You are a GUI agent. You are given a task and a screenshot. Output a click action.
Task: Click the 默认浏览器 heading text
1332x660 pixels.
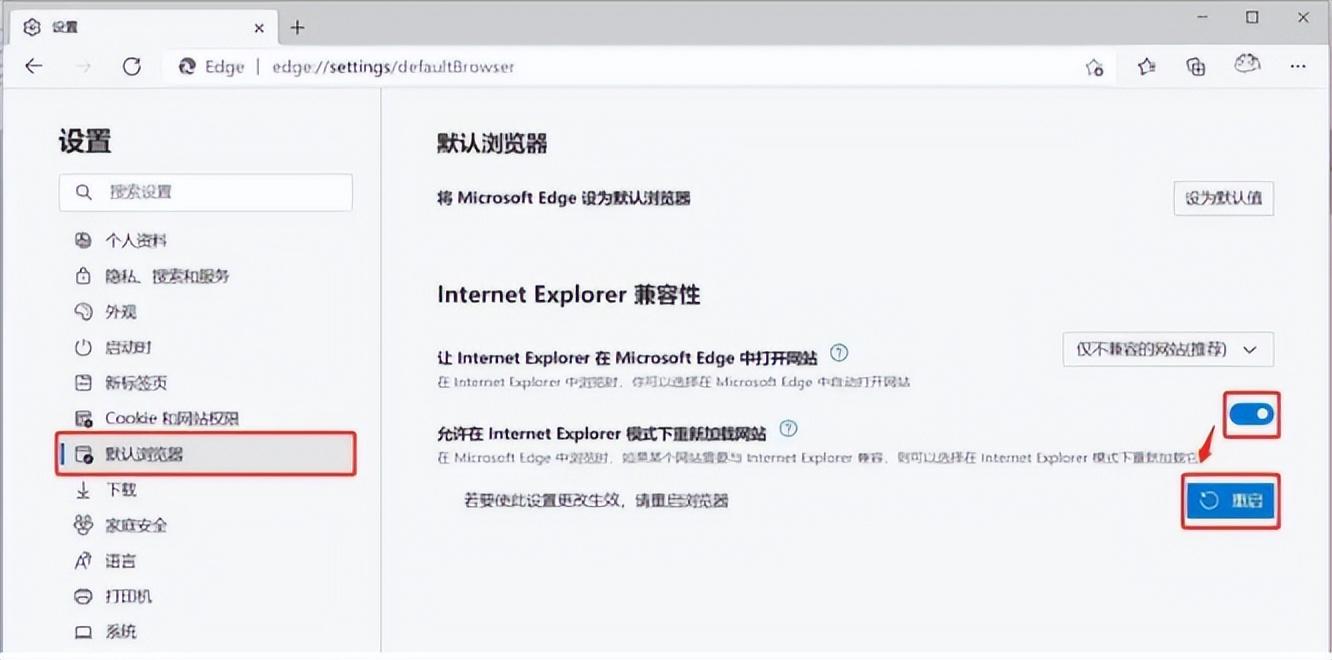click(492, 144)
